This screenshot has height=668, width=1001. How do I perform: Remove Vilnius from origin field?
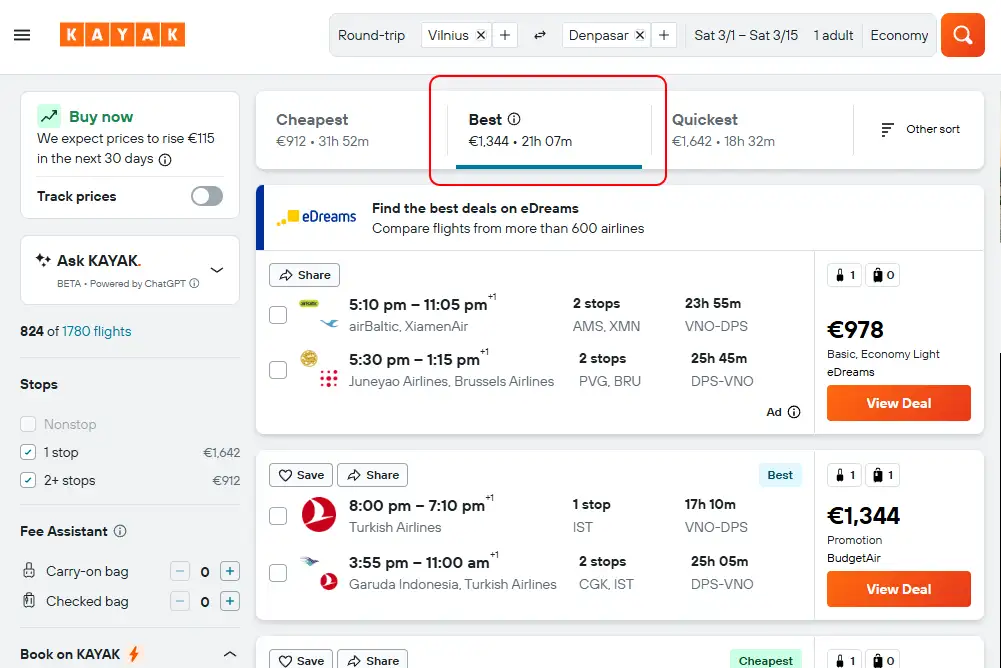coord(481,35)
